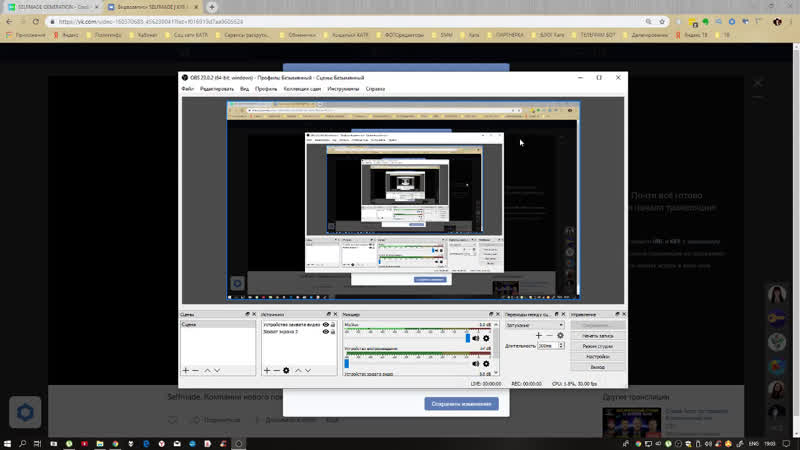Close the Sources panel
The height and width of the screenshot is (450, 800).
[335, 314]
